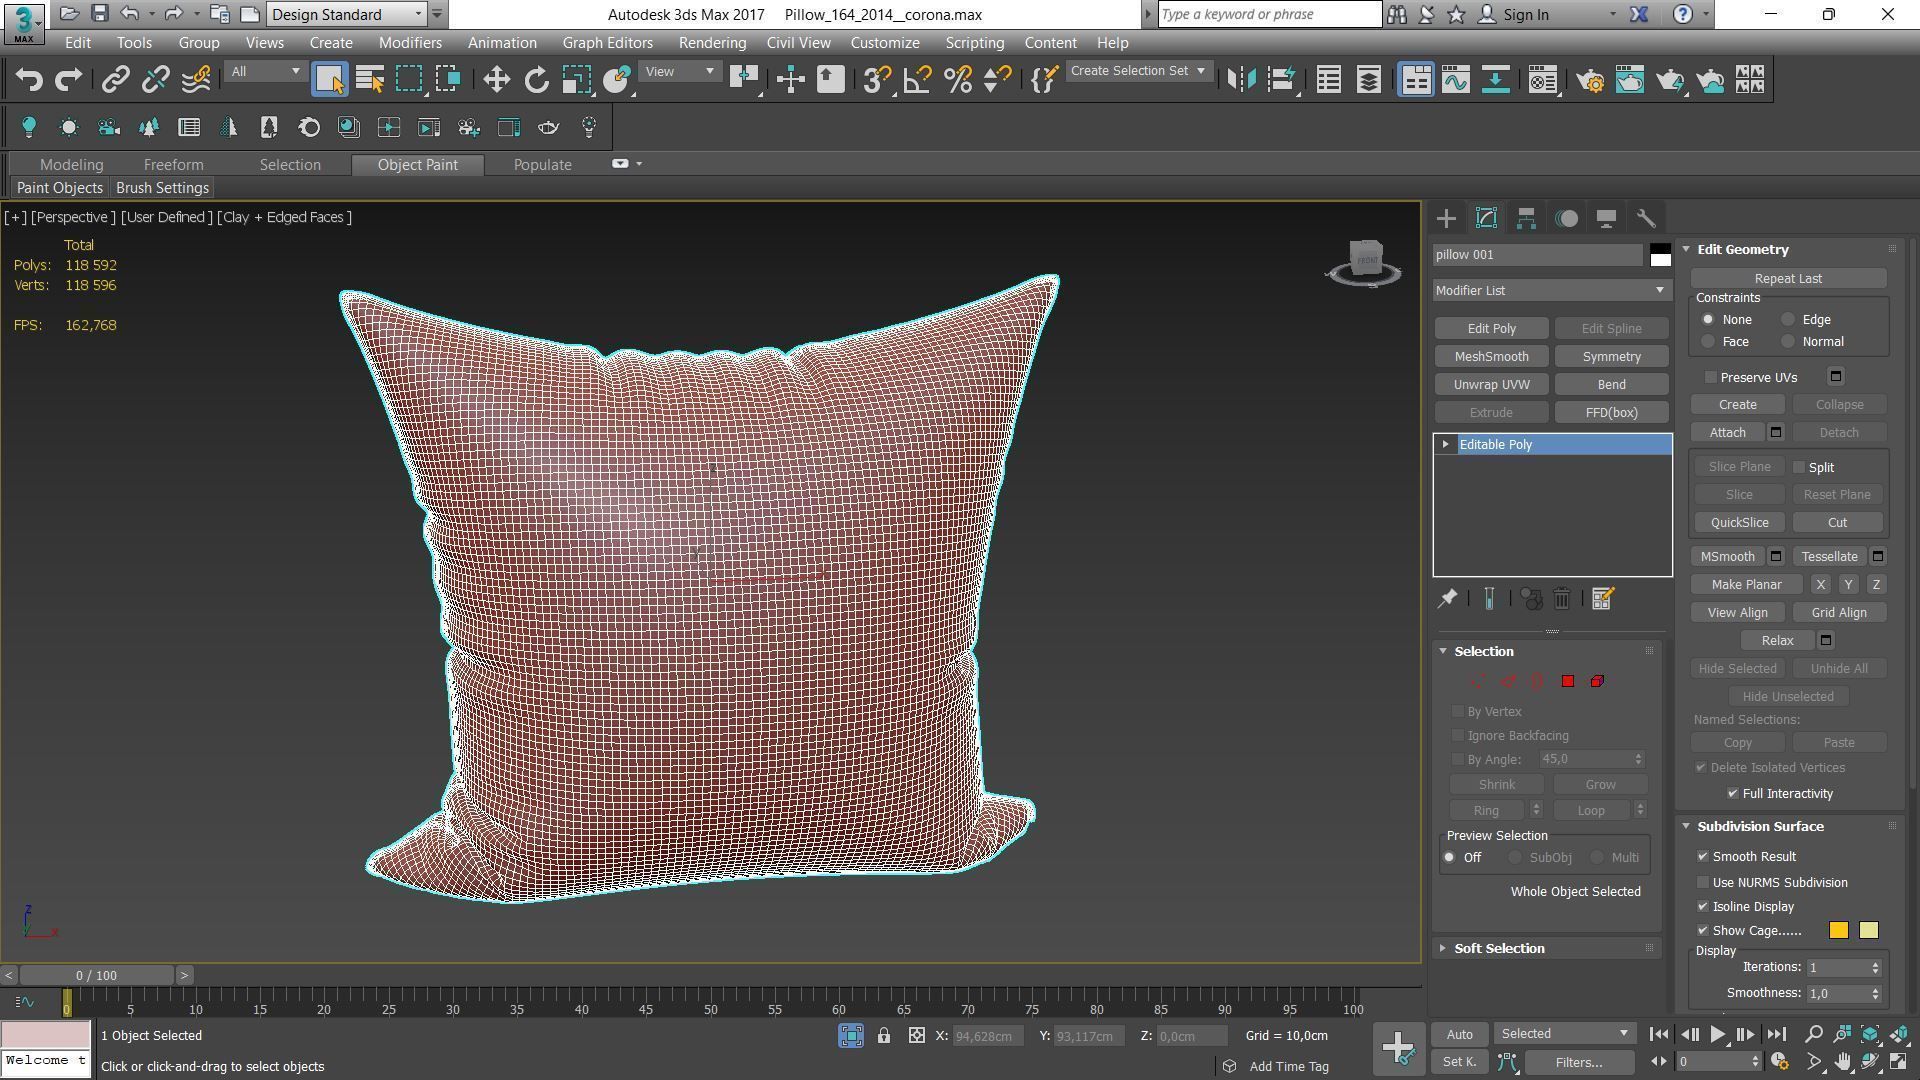Select Polygon sub-object level icon
Screen dimensions: 1920x1080
pyautogui.click(x=1568, y=681)
